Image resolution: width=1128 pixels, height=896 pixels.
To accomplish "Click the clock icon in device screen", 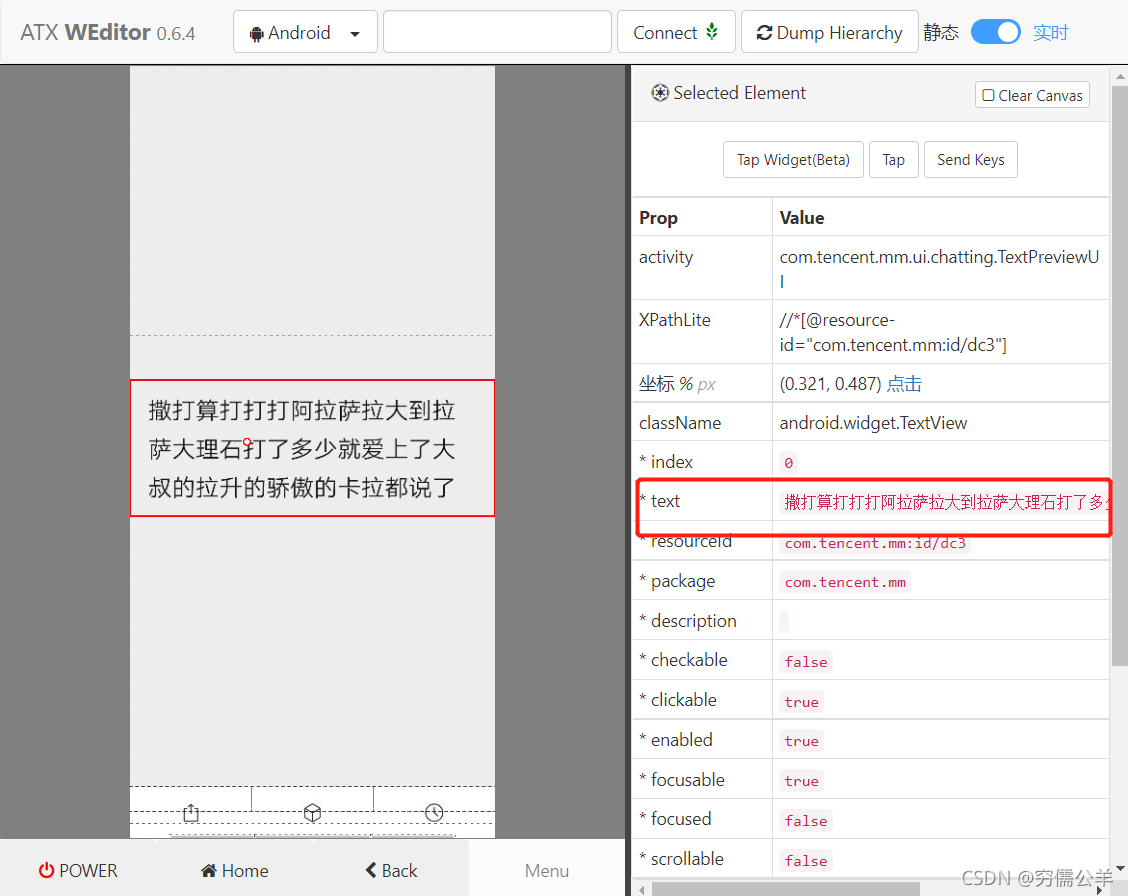I will coord(434,813).
